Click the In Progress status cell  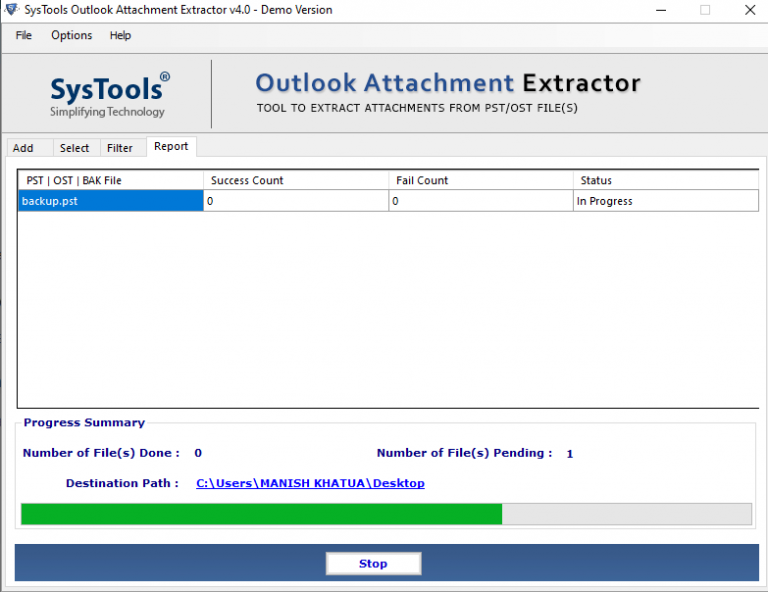665,201
